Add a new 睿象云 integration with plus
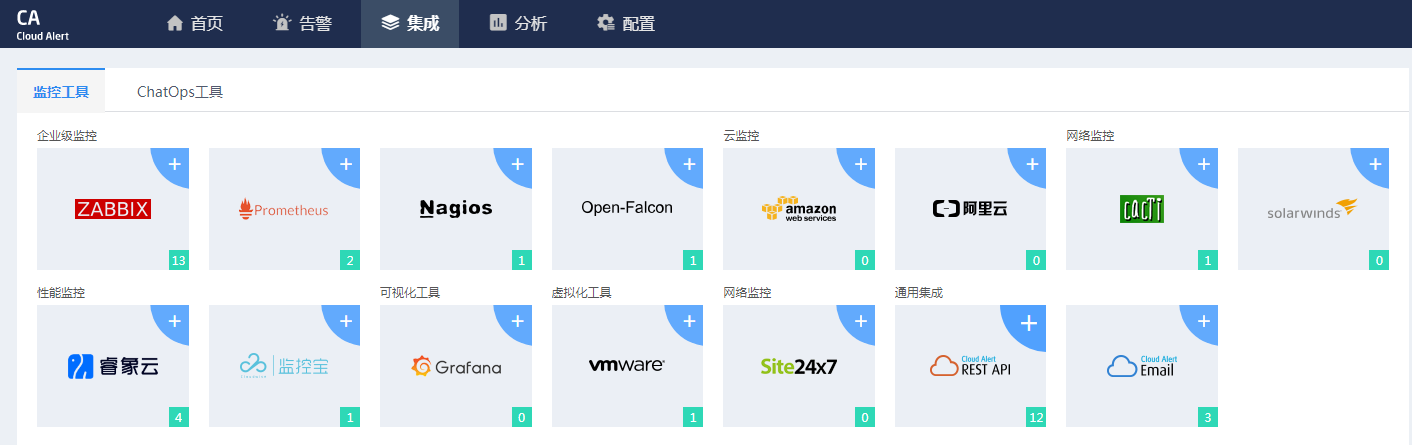Image resolution: width=1412 pixels, height=445 pixels. click(174, 321)
